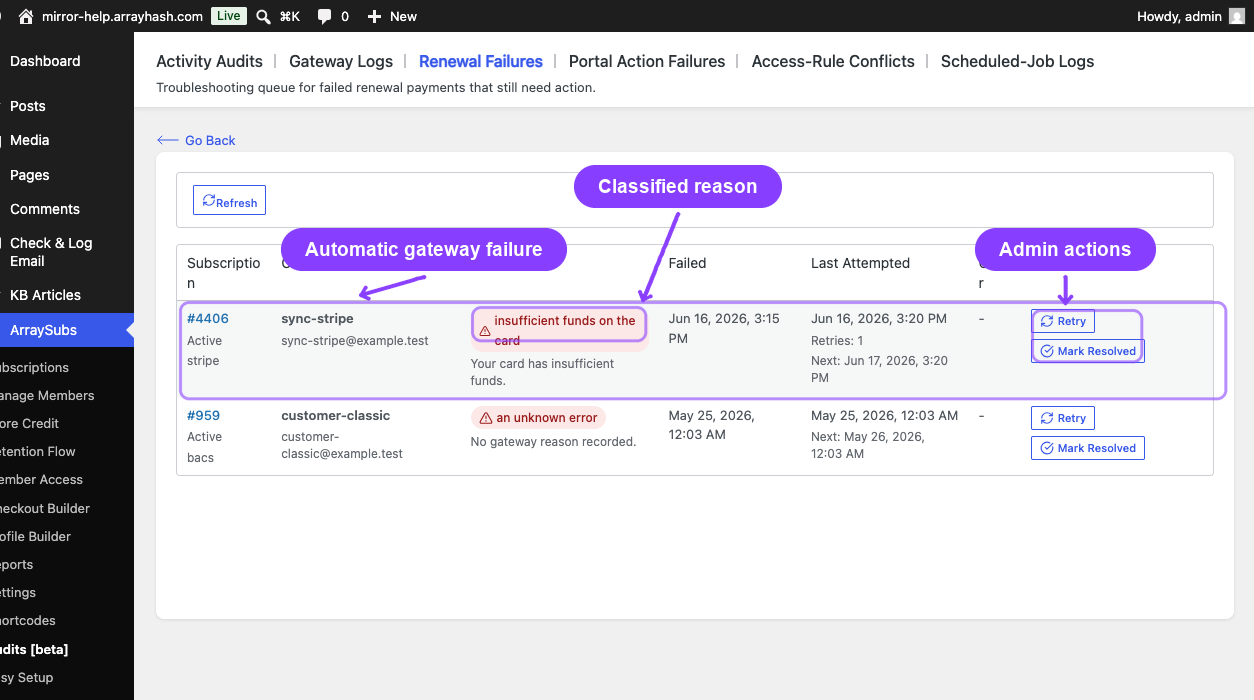Click the plus icon next to New
The height and width of the screenshot is (700, 1254).
[374, 16]
